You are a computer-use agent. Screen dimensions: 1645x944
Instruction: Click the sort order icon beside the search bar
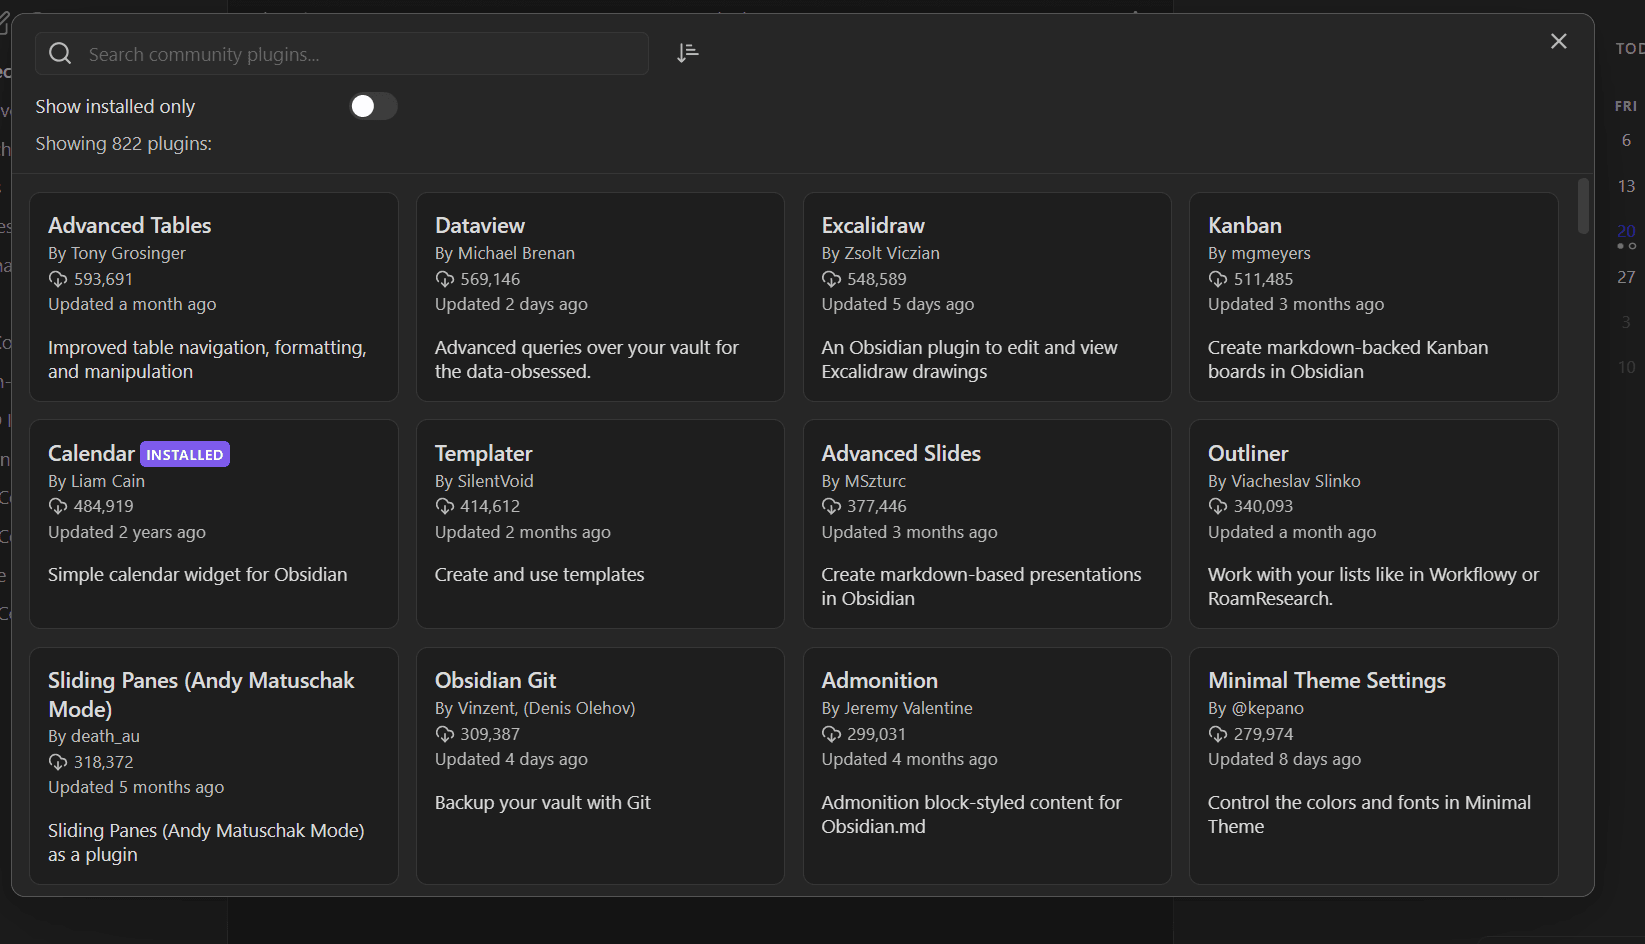pos(687,52)
